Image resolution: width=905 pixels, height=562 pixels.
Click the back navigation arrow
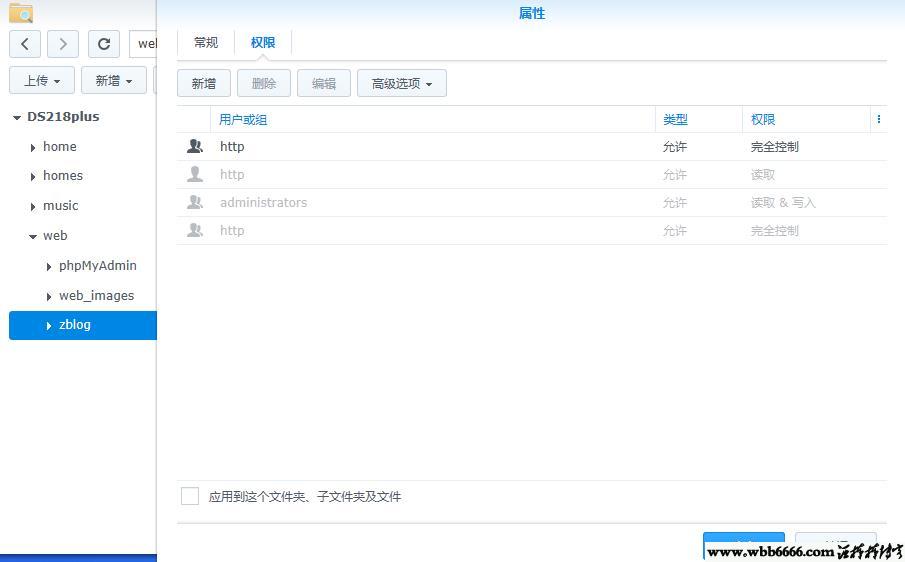25,44
